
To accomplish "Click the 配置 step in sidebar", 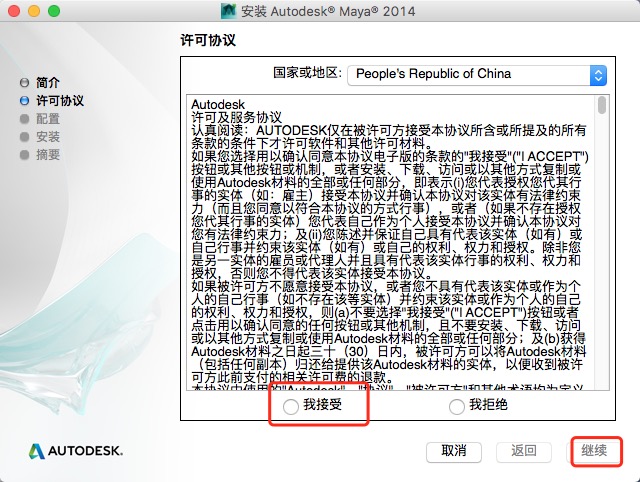I will [x=48, y=118].
